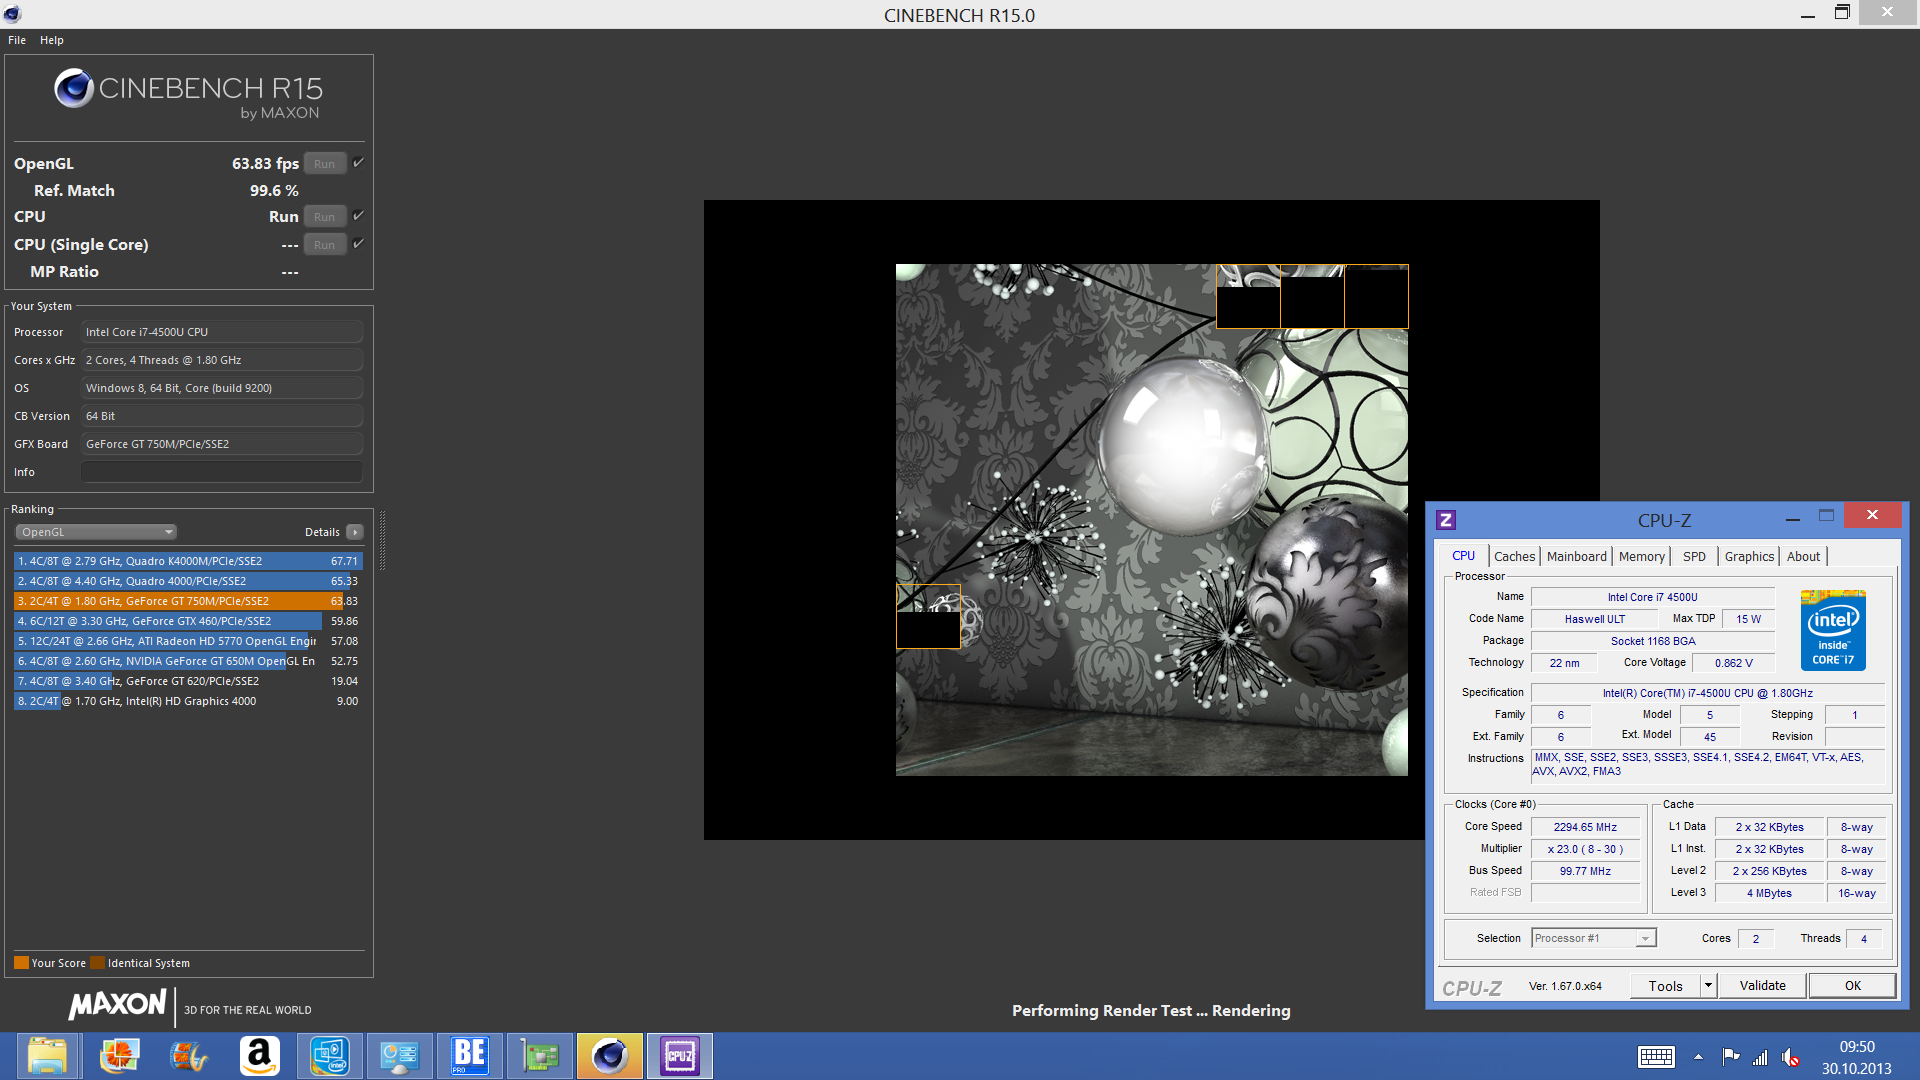Launch the Amazon taskbar icon

tap(259, 1056)
